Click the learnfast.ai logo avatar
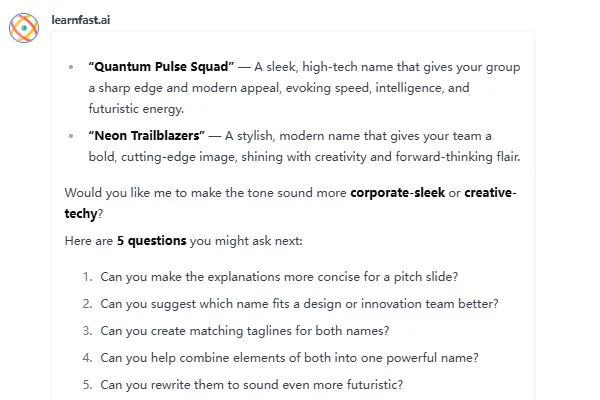600x400 pixels. coord(24,27)
